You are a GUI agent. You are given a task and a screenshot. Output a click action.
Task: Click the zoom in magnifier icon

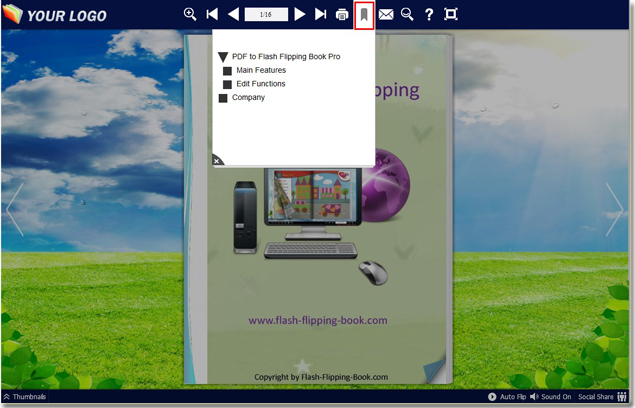tap(190, 14)
